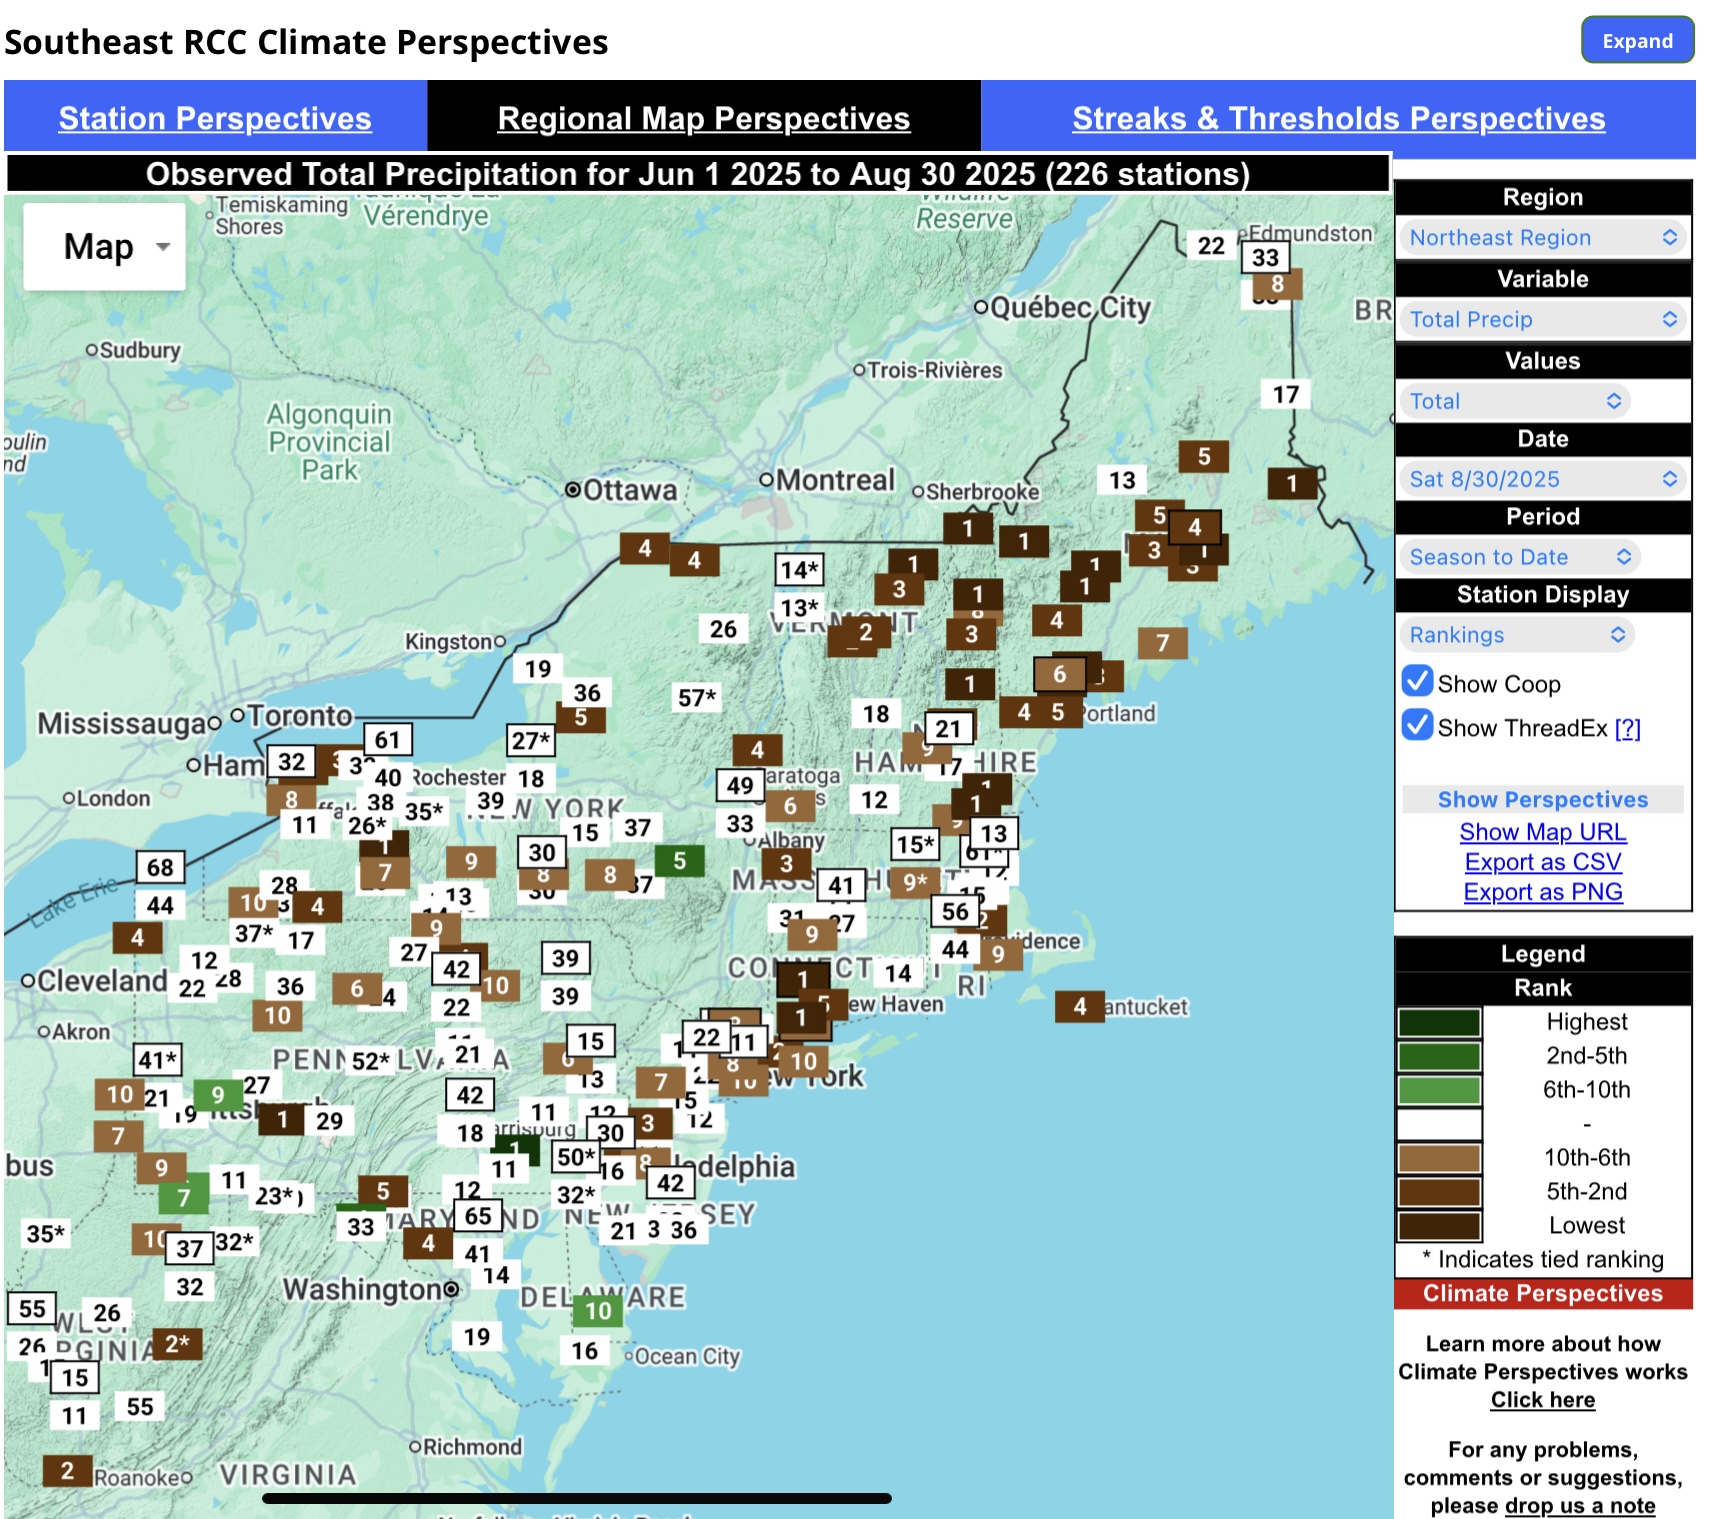Click station marker 65 in Maryland
The width and height of the screenshot is (1709, 1519).
(x=478, y=1216)
